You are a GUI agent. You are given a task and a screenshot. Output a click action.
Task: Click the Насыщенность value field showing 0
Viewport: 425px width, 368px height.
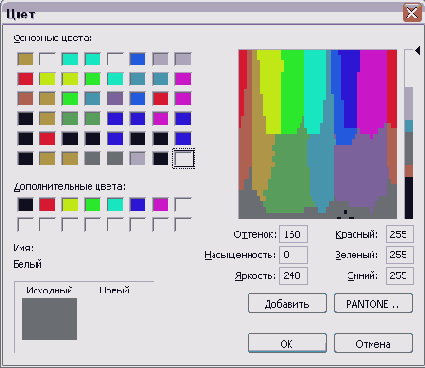click(293, 255)
